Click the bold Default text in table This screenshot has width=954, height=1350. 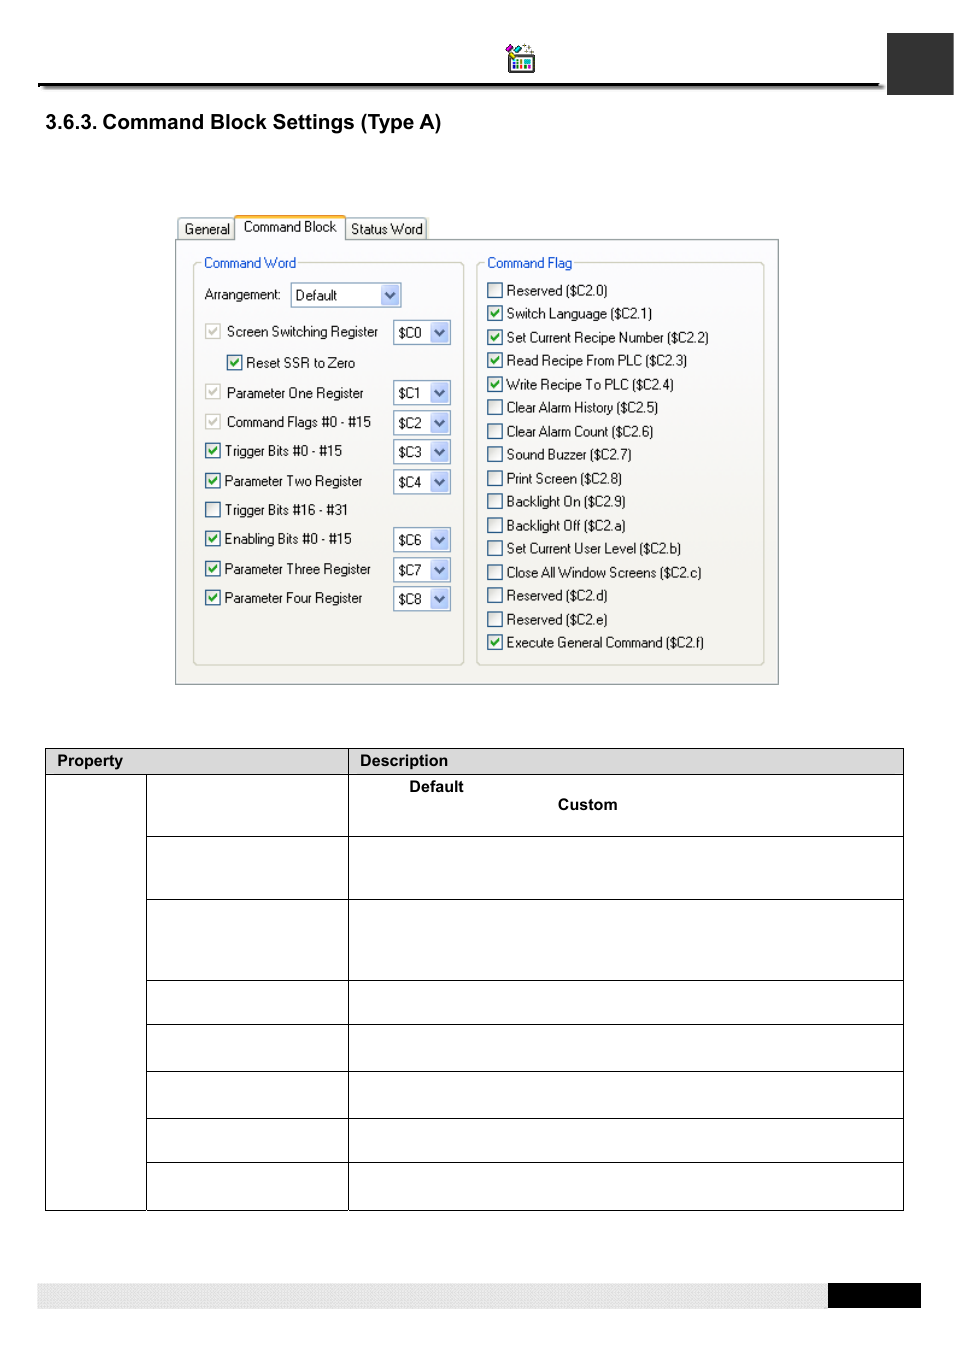coord(436,787)
